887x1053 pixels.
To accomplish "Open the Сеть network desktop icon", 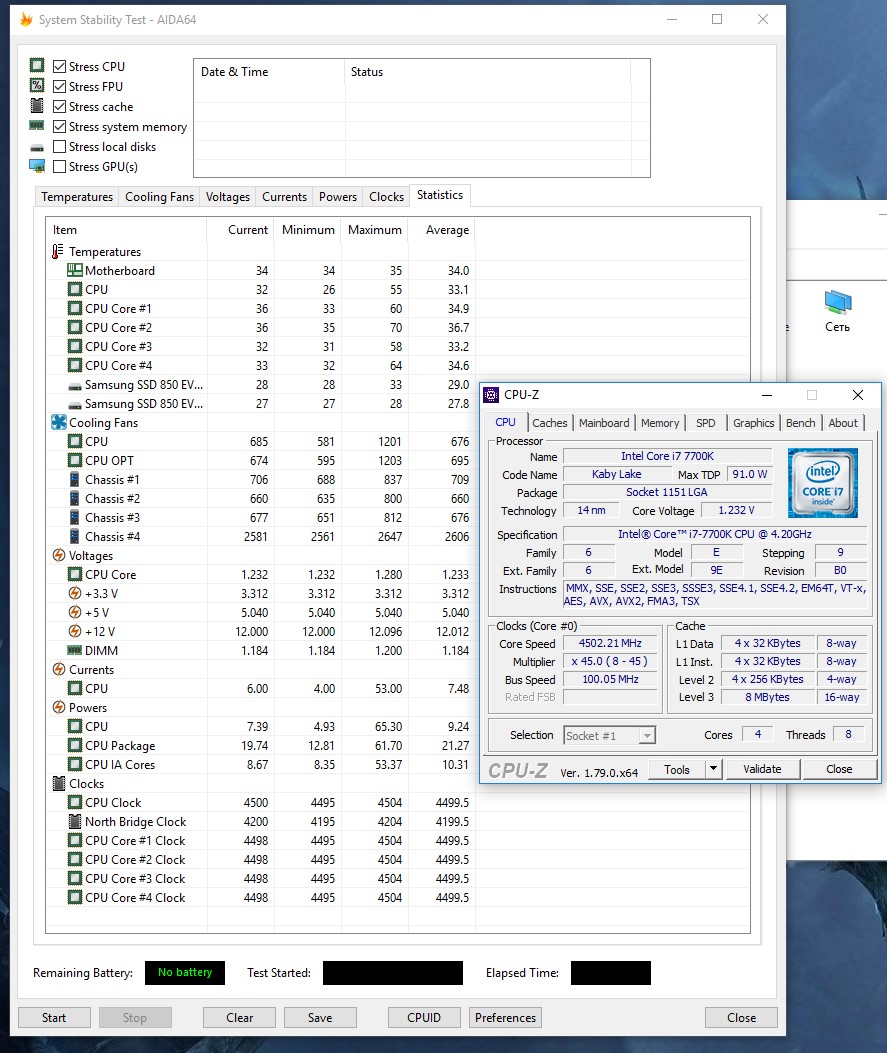I will 837,311.
